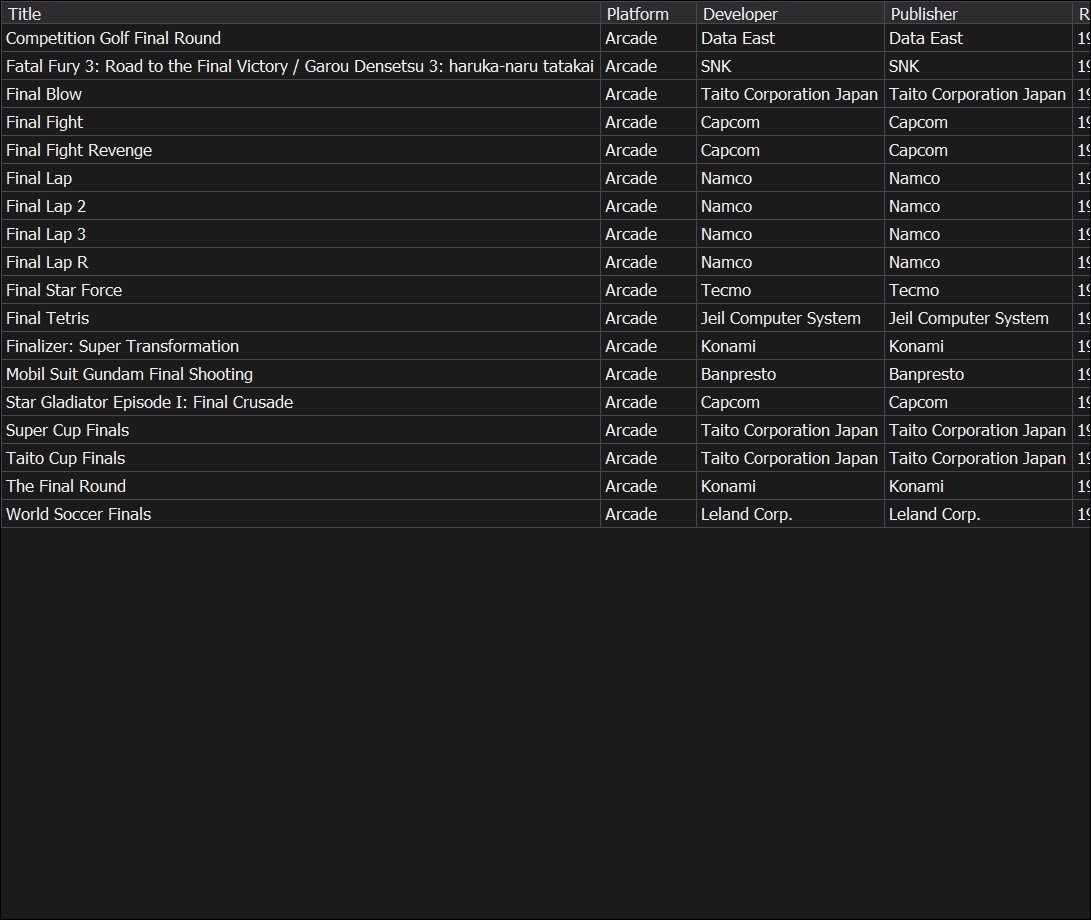Select the Competition Golf Final Round title
This screenshot has width=1091, height=920.
113,38
